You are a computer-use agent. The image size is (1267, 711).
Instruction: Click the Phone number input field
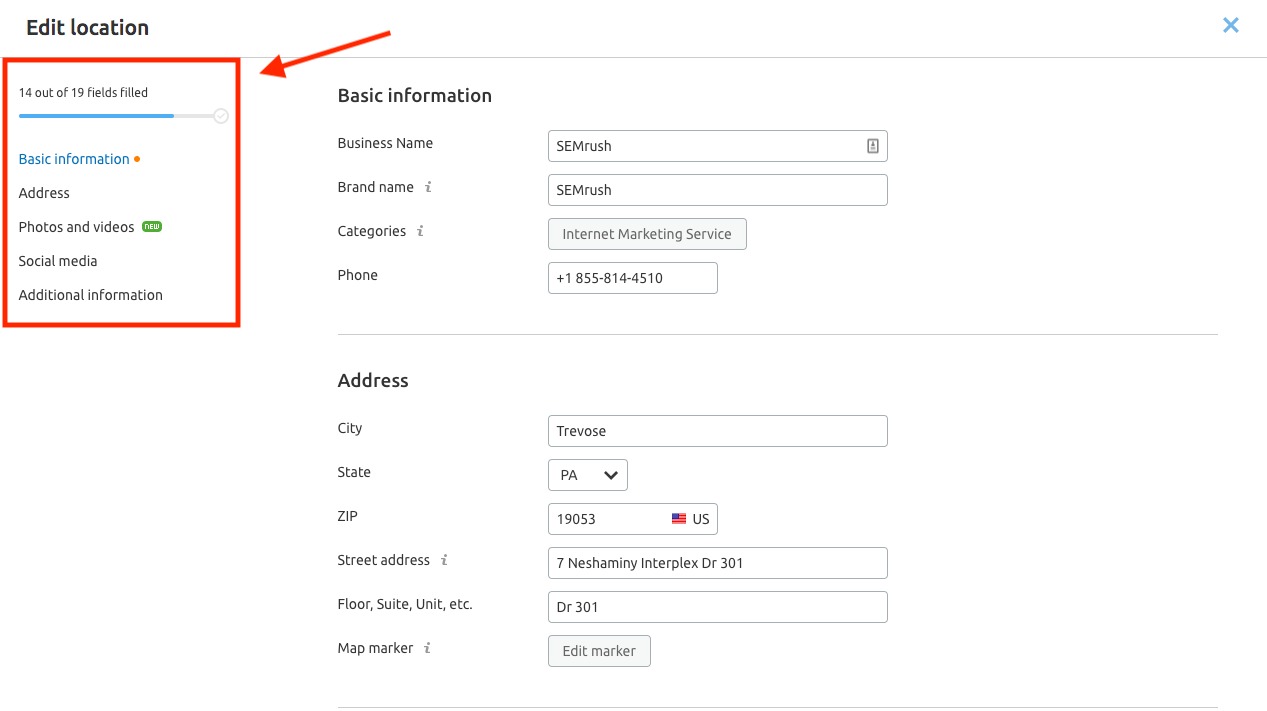[633, 278]
